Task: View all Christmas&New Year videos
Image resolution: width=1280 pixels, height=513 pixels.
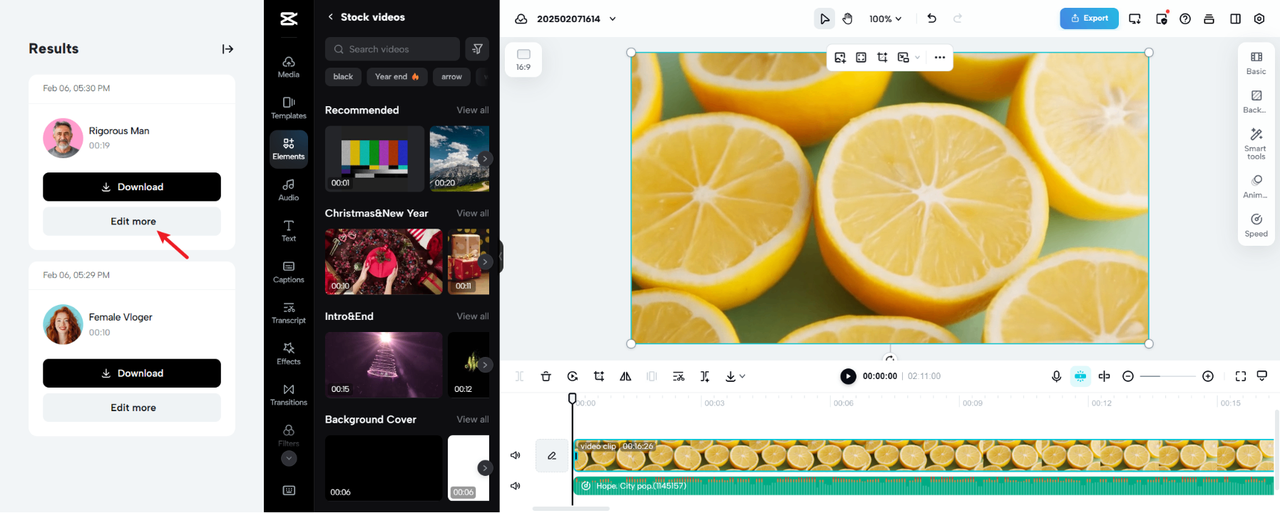Action: 473,213
